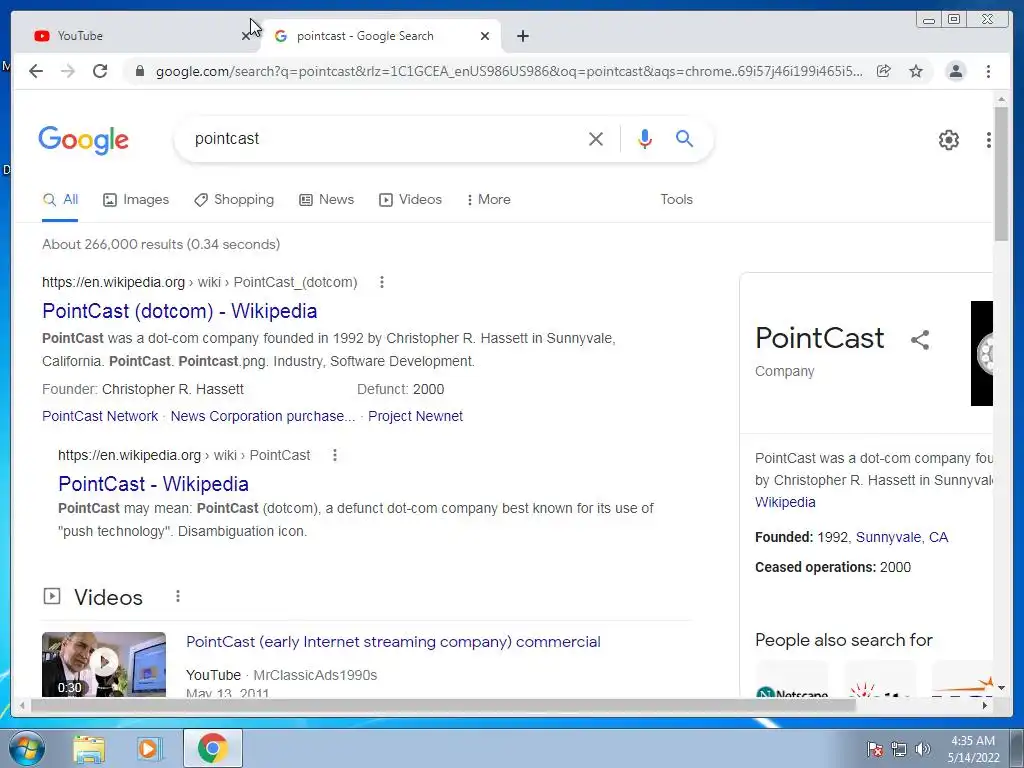Image resolution: width=1024 pixels, height=768 pixels.
Task: Open options for PointCast_(dotcom) result
Action: pos(382,282)
